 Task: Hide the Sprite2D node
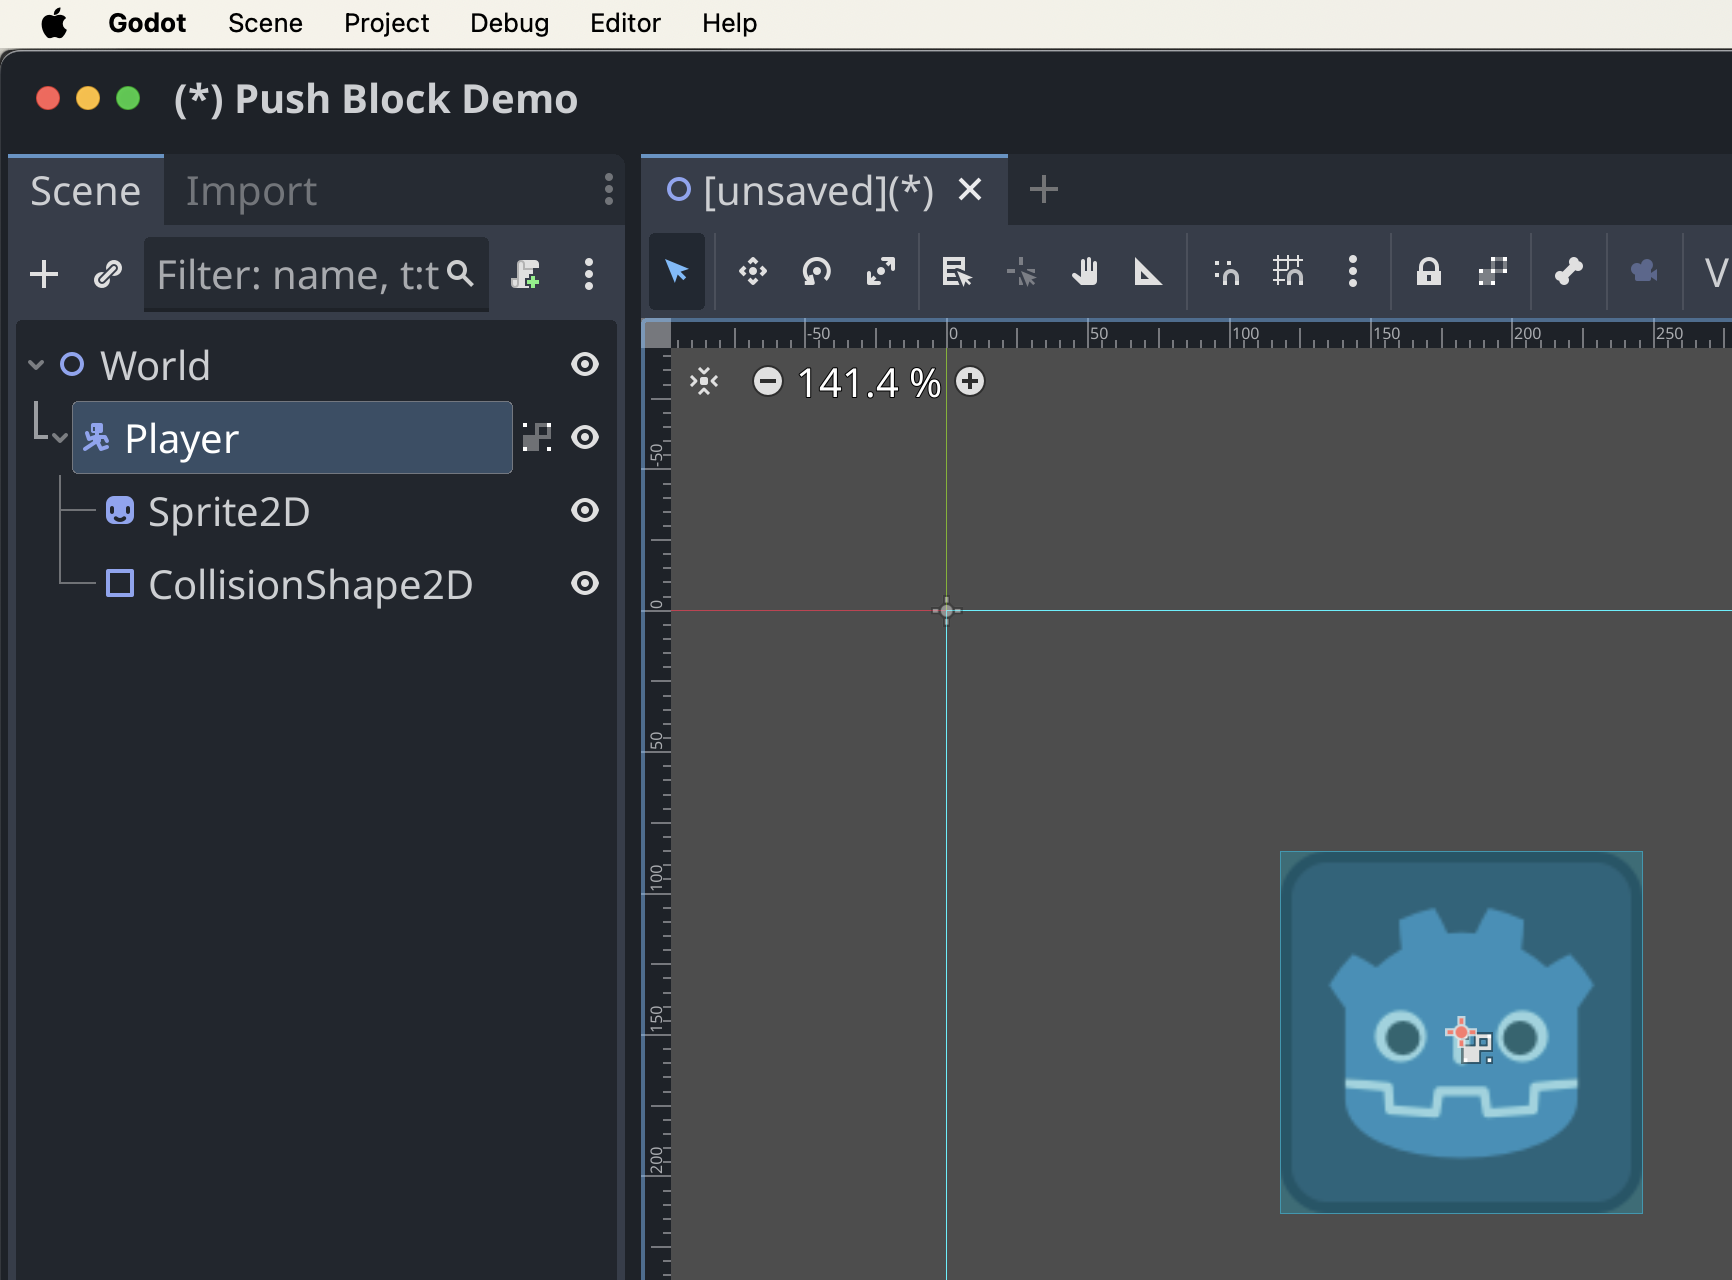584,511
